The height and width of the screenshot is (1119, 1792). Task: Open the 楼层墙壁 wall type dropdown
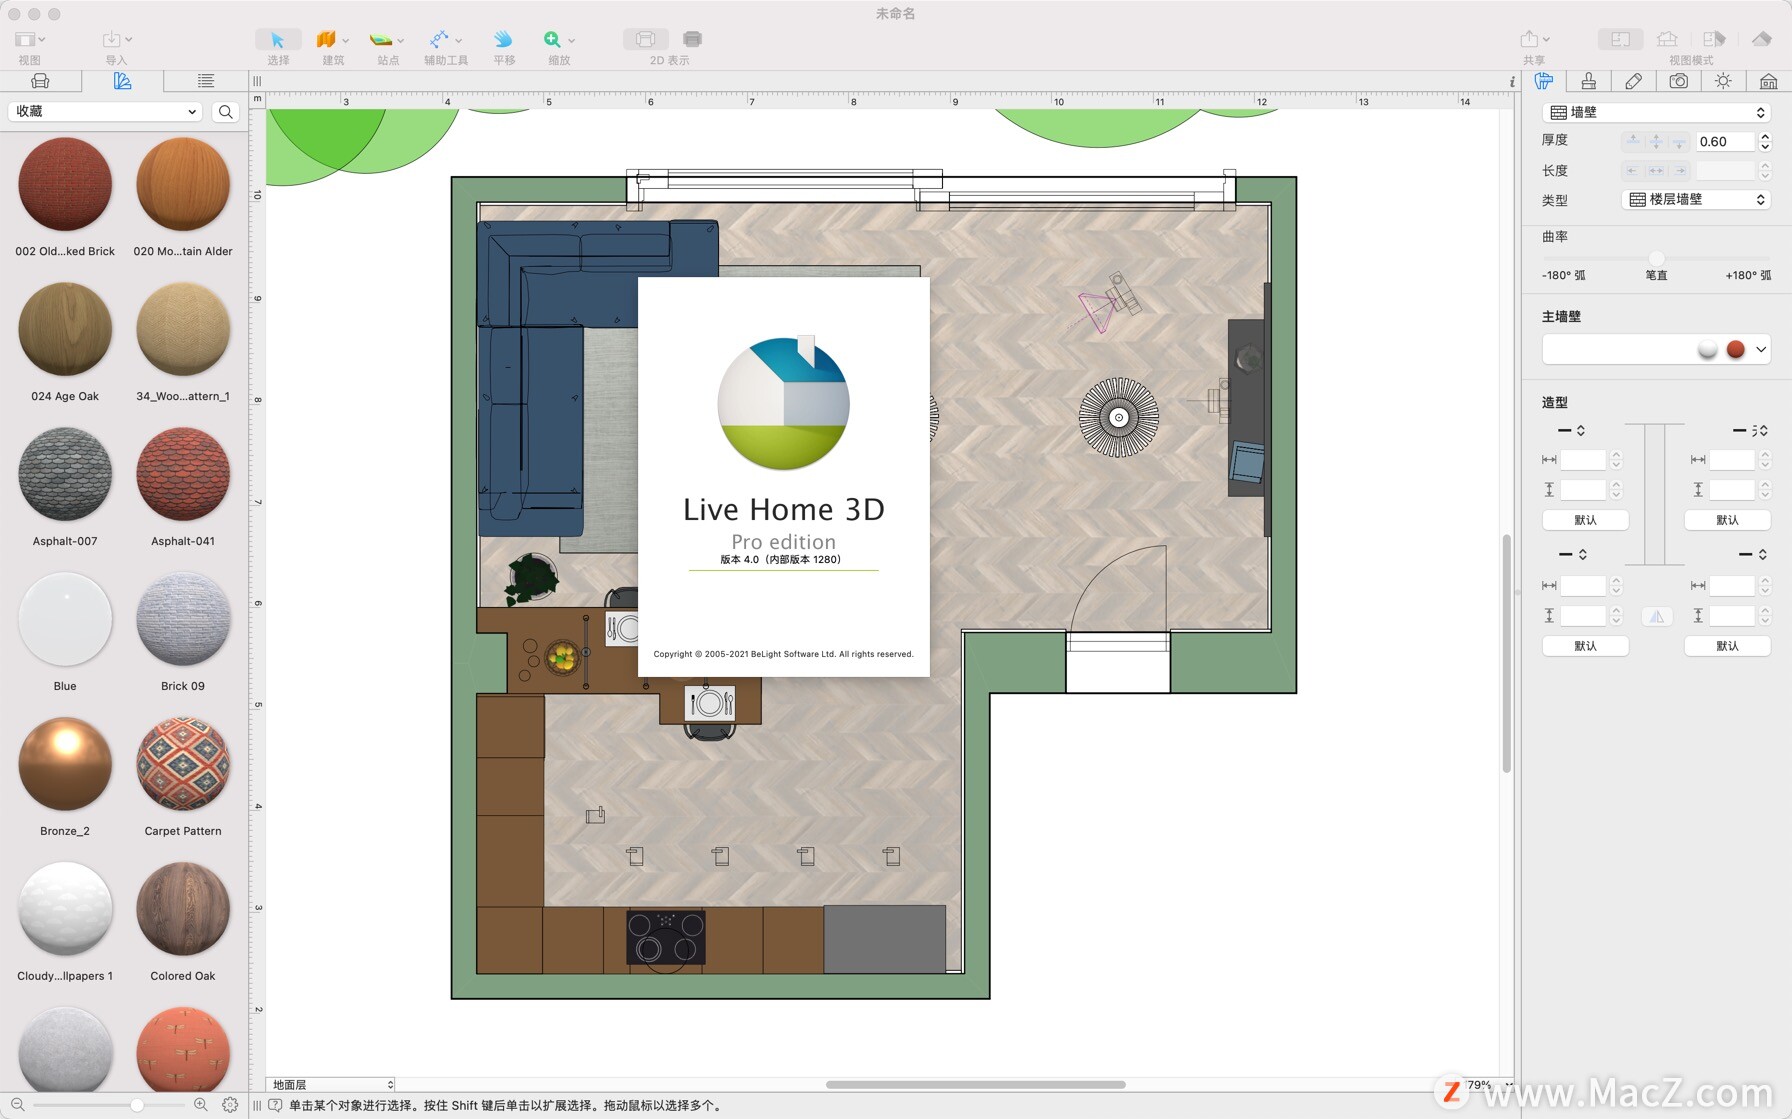tap(1695, 199)
